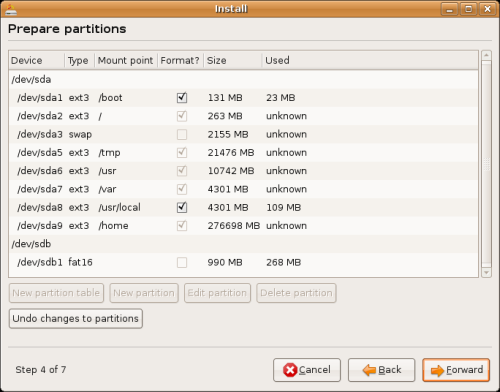
Task: Select /dev/sda6 device name
Action: (x=40, y=171)
